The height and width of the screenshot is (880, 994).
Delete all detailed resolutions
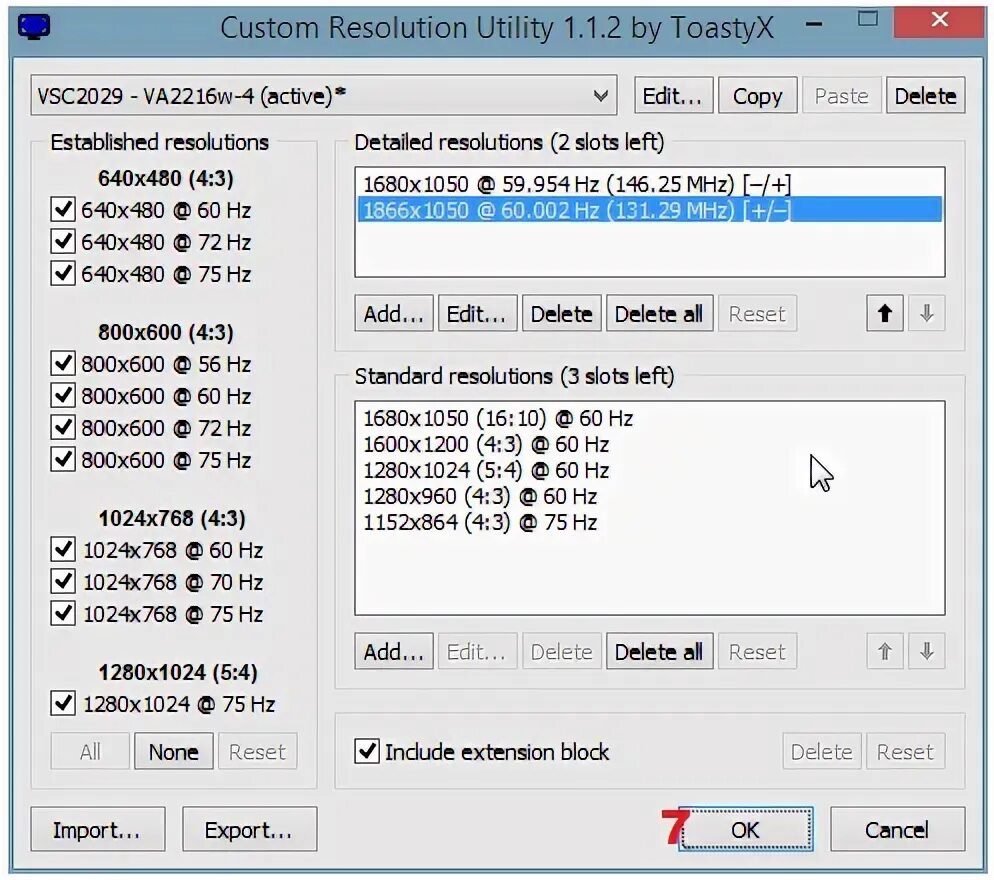click(x=659, y=313)
